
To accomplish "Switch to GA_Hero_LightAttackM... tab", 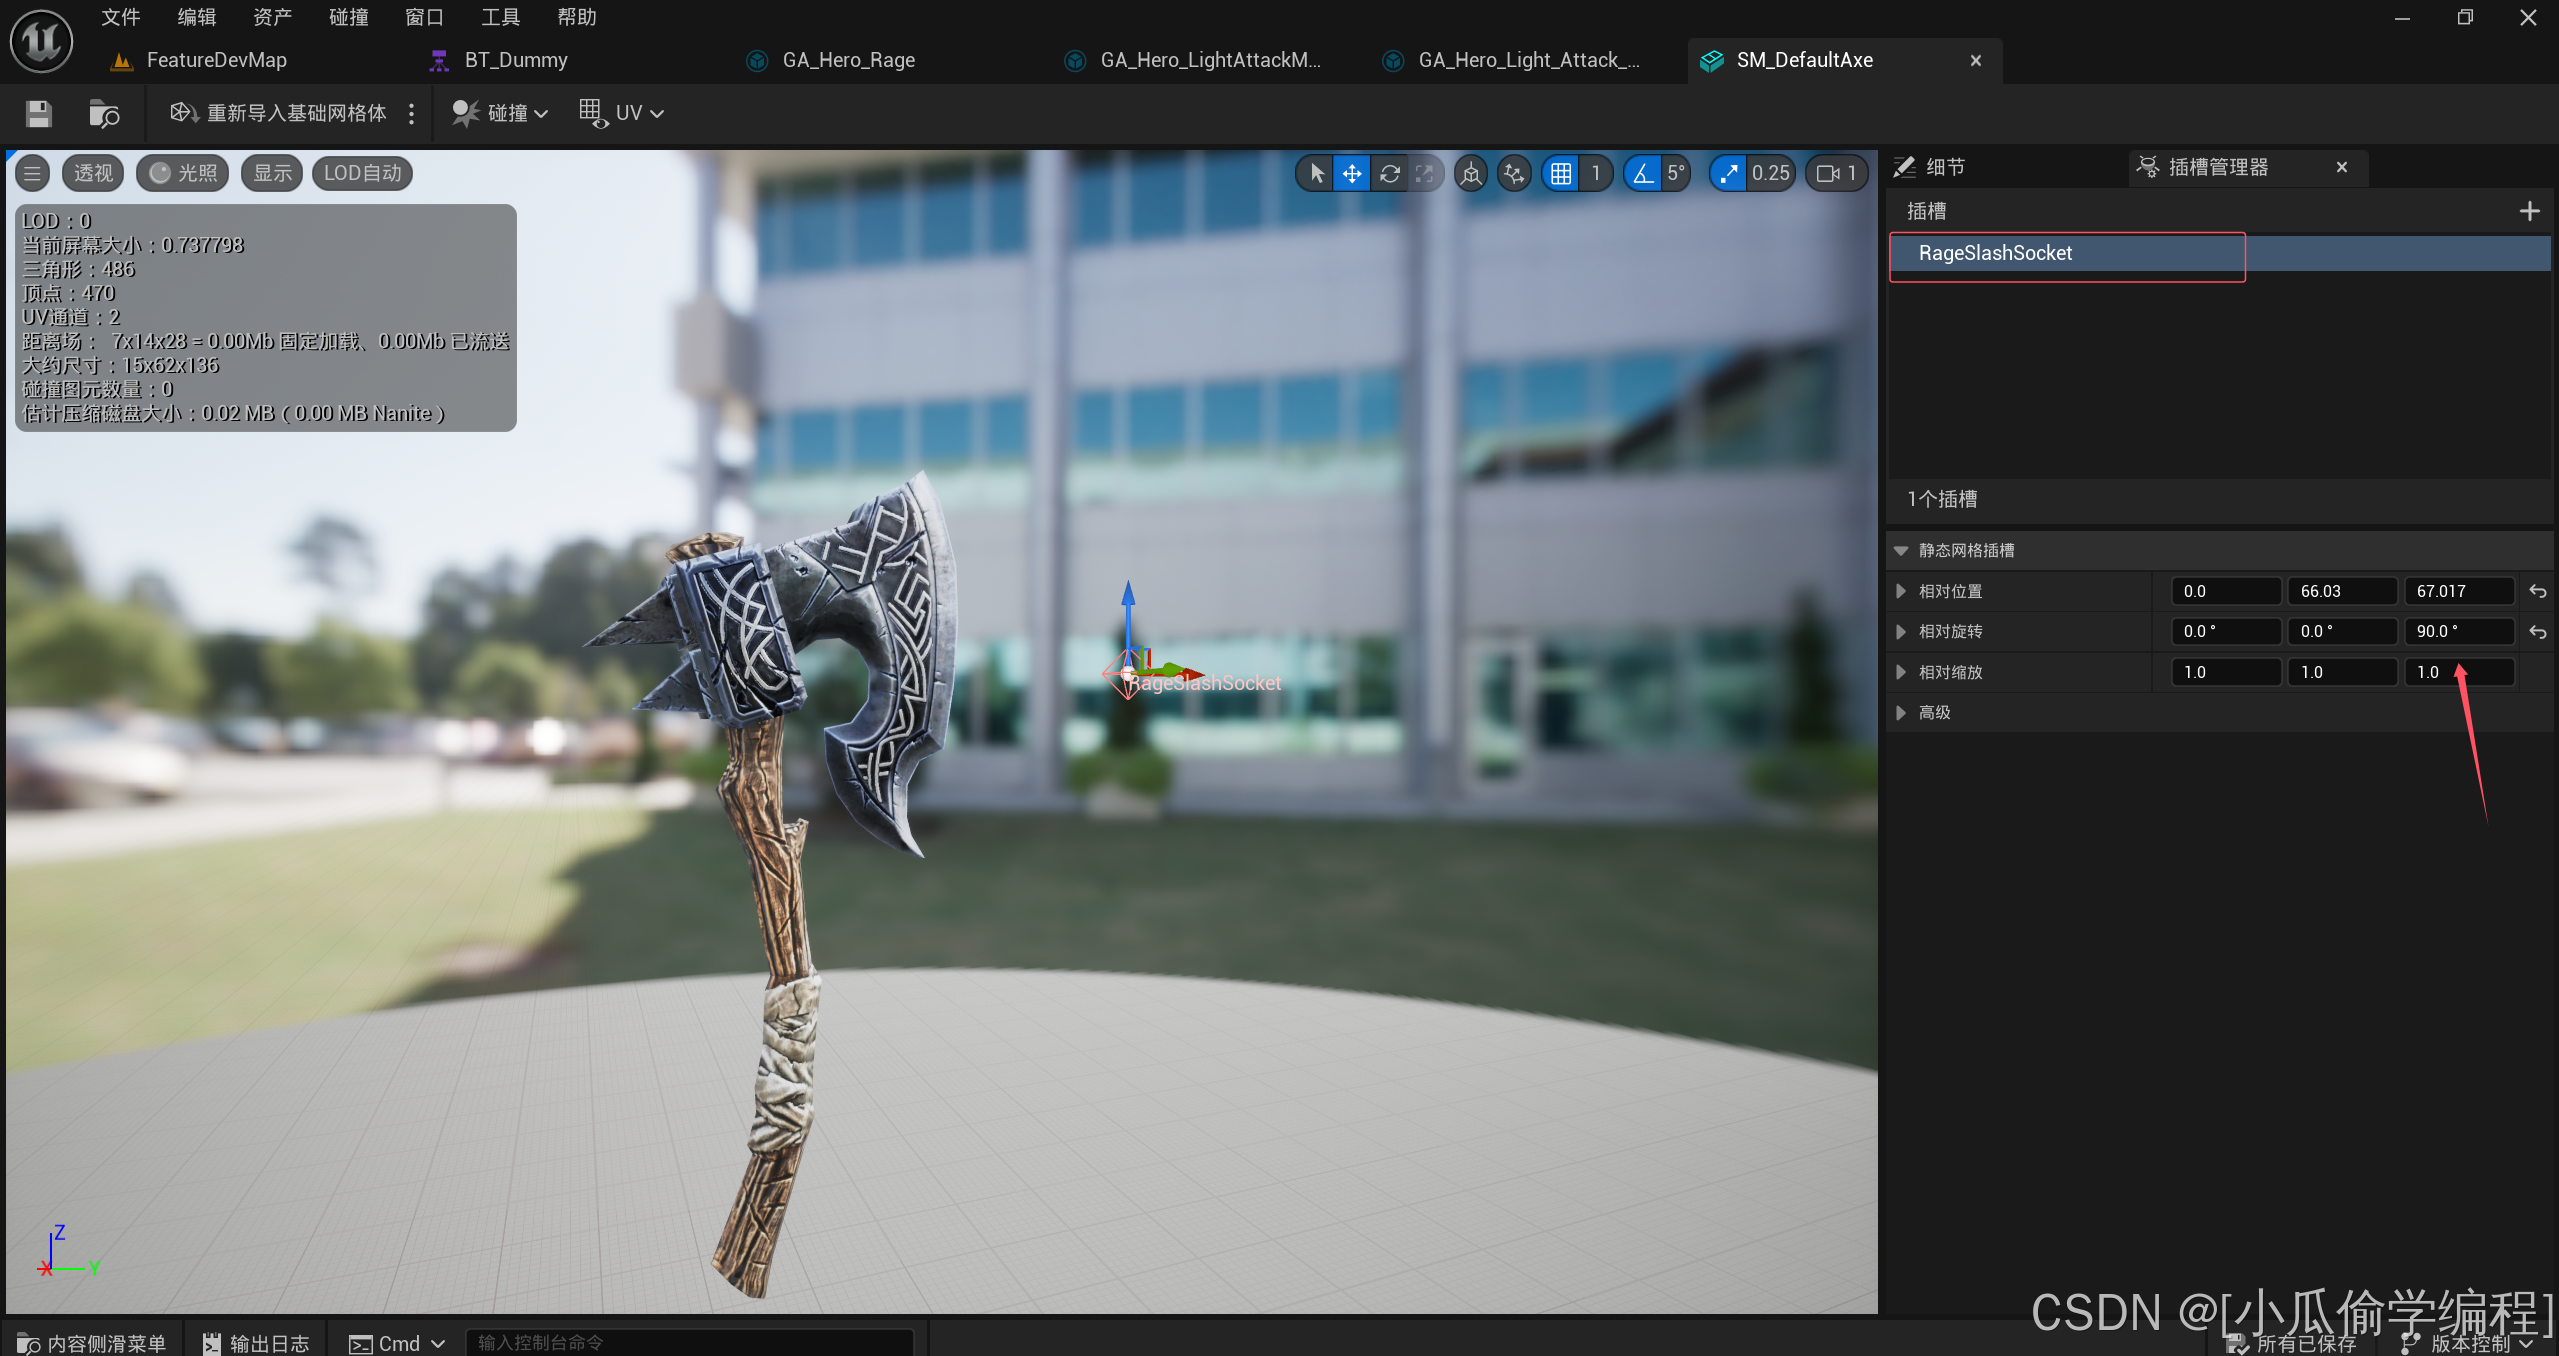I will pyautogui.click(x=1210, y=60).
